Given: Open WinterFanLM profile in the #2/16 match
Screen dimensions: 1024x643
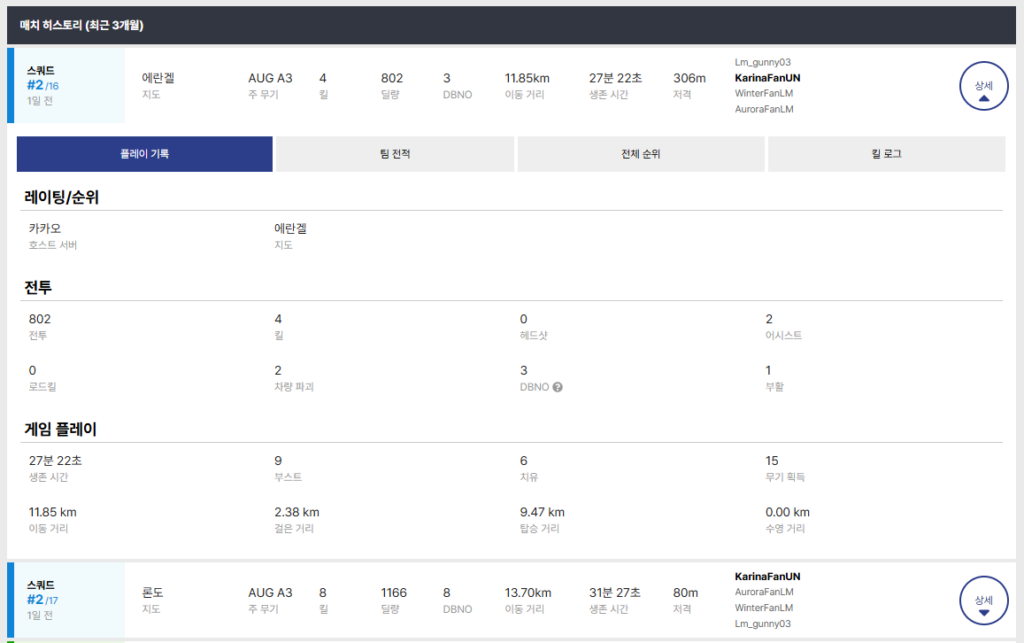Looking at the screenshot, I should pos(764,93).
